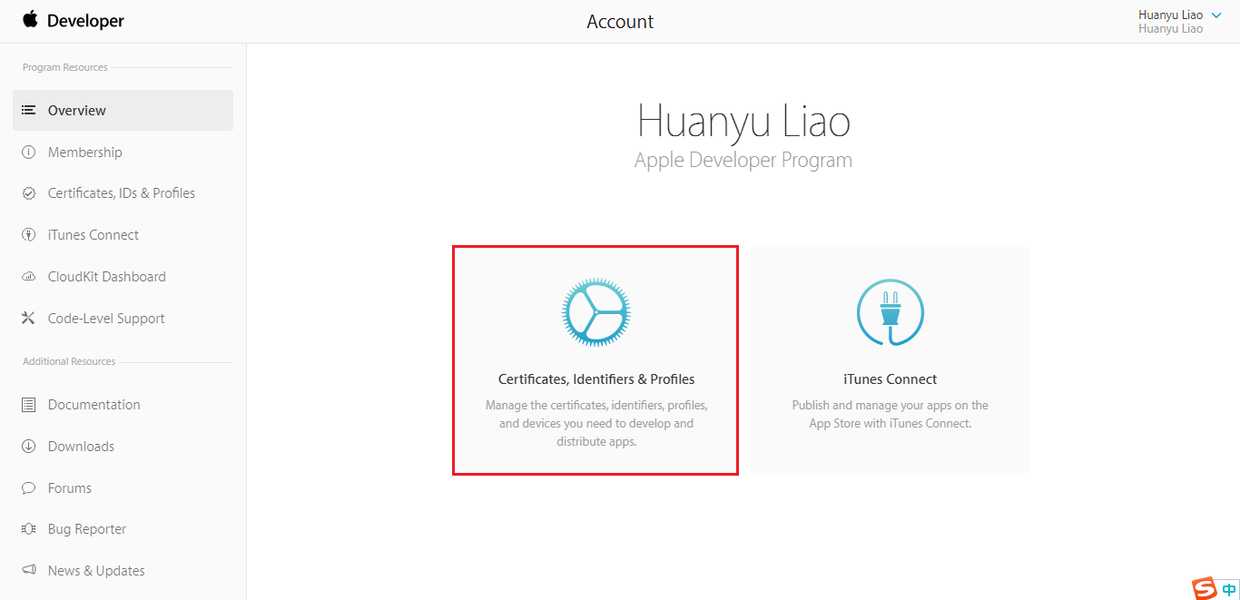Click the Downloads arrow icon

(x=28, y=446)
